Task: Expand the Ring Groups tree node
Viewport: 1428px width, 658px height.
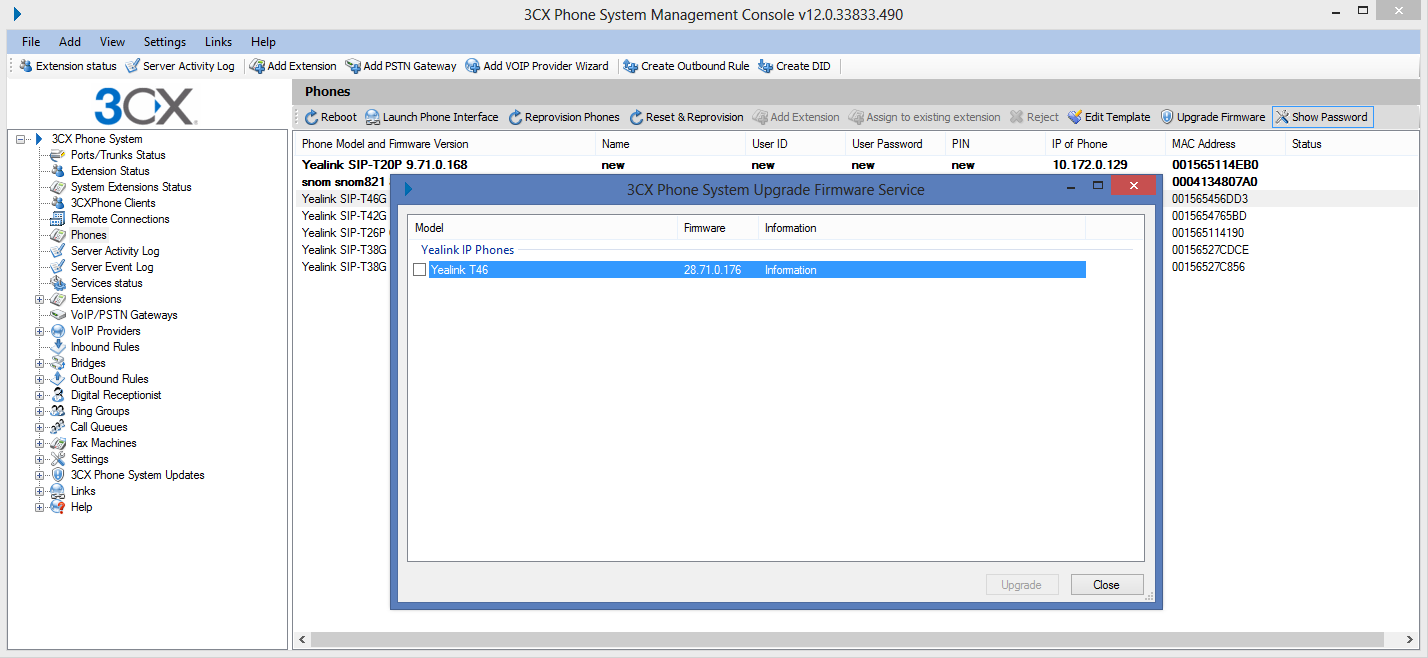Action: (x=40, y=411)
